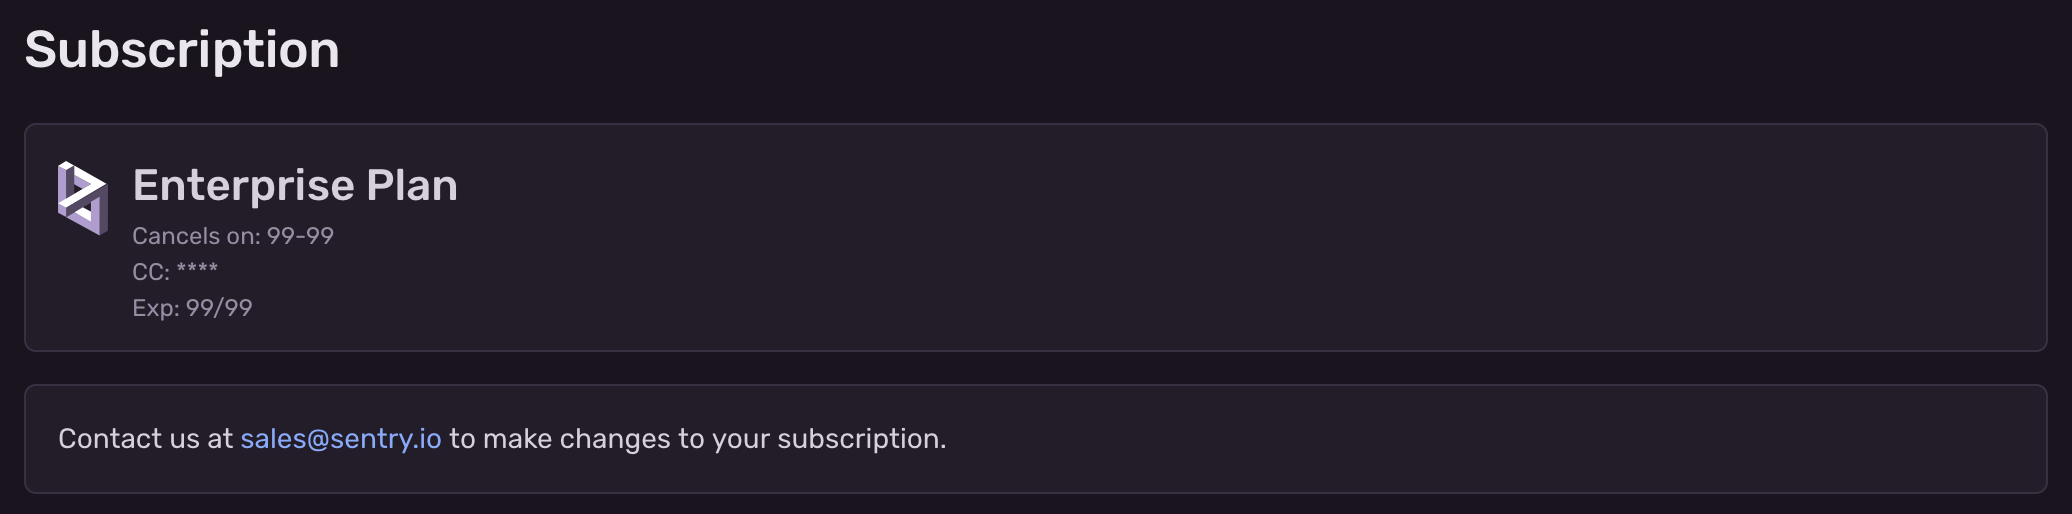Click the purple Enterprise Plan logo icon

coord(82,198)
